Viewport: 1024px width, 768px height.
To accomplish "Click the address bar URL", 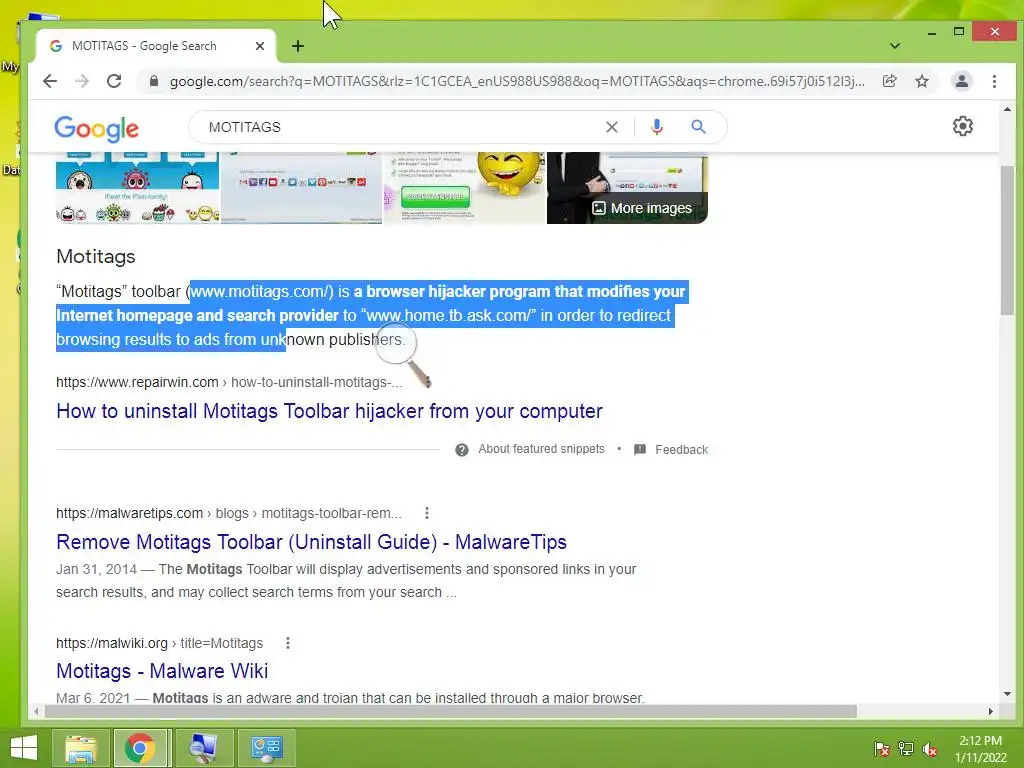I will (517, 81).
